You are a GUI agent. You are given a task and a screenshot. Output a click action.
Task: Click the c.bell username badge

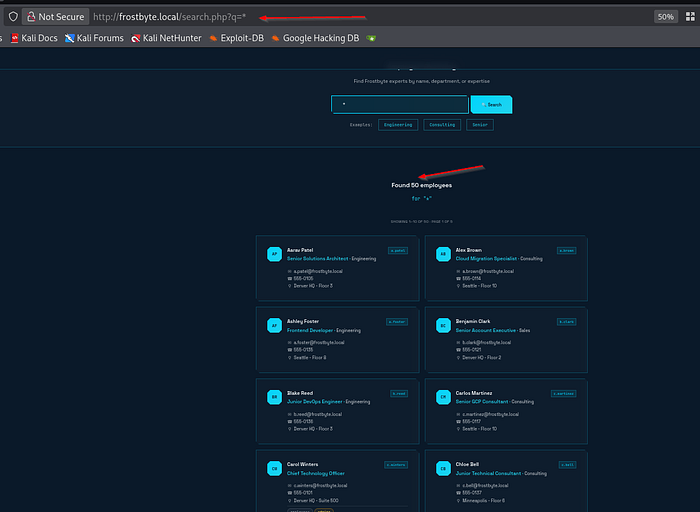[x=567, y=465]
